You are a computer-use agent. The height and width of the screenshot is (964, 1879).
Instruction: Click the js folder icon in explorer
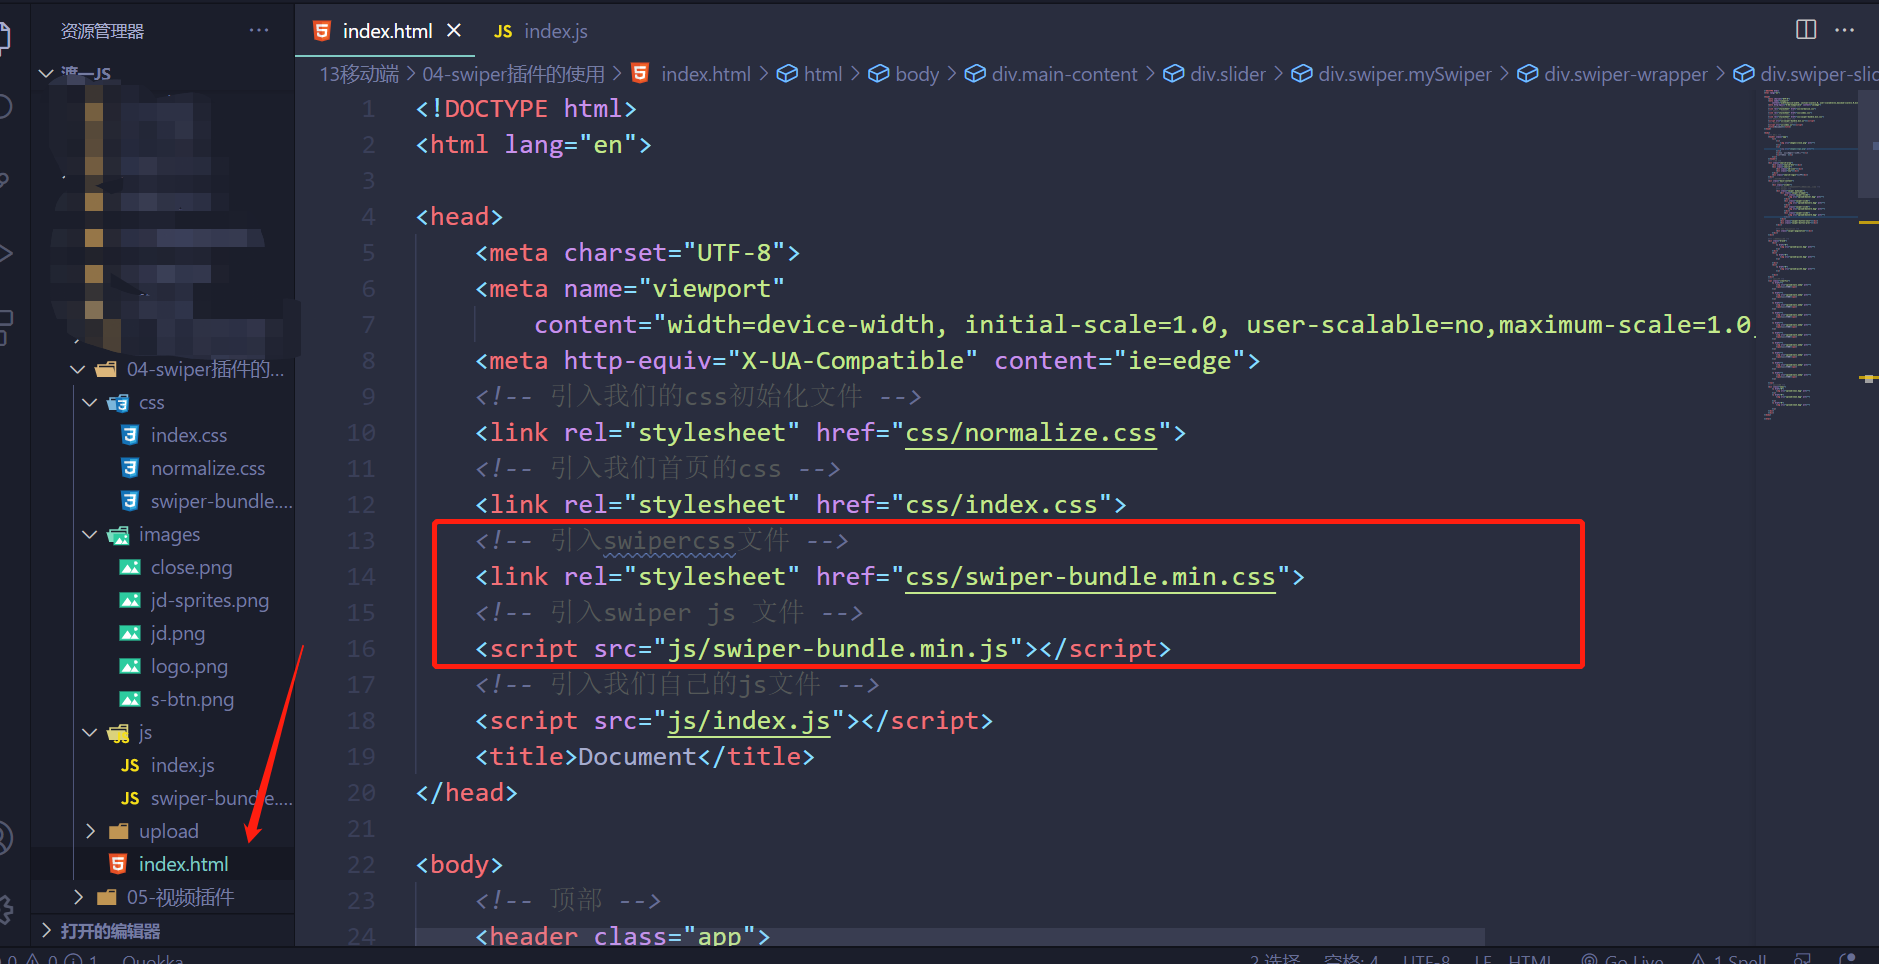point(118,733)
